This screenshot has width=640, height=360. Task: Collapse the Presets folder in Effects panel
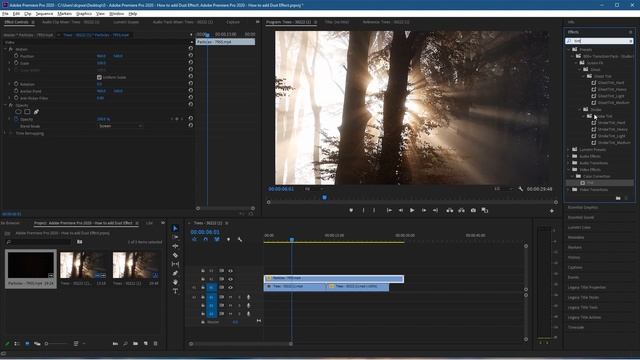tap(569, 49)
